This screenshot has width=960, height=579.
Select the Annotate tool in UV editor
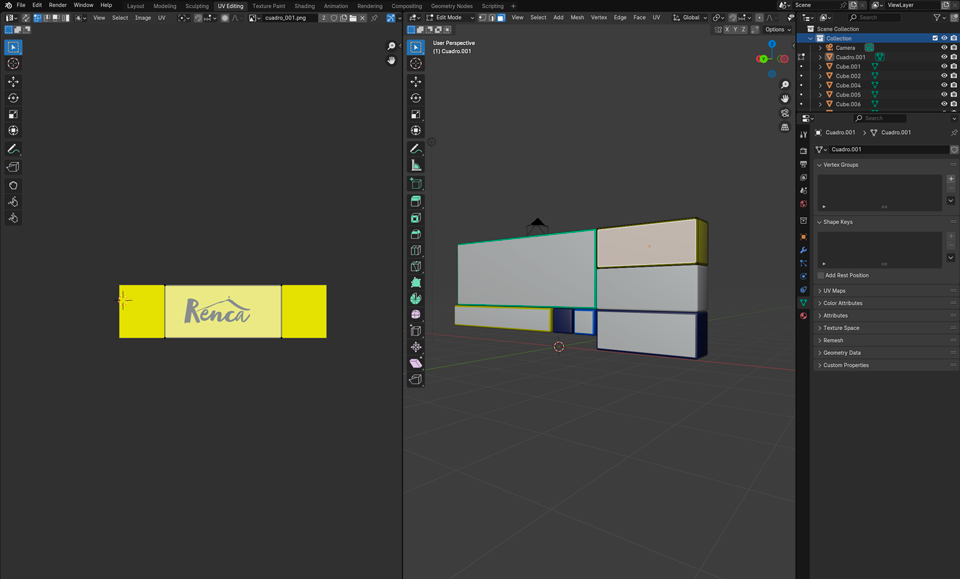coord(13,149)
